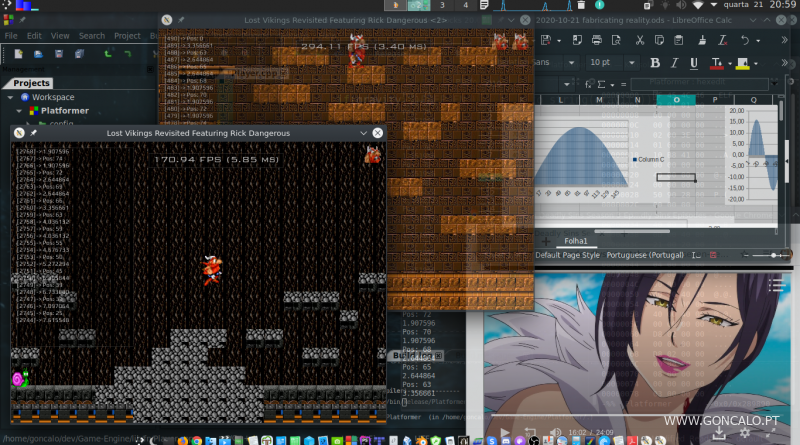Select column header O in Calc
800x445 pixels.
coord(676,100)
